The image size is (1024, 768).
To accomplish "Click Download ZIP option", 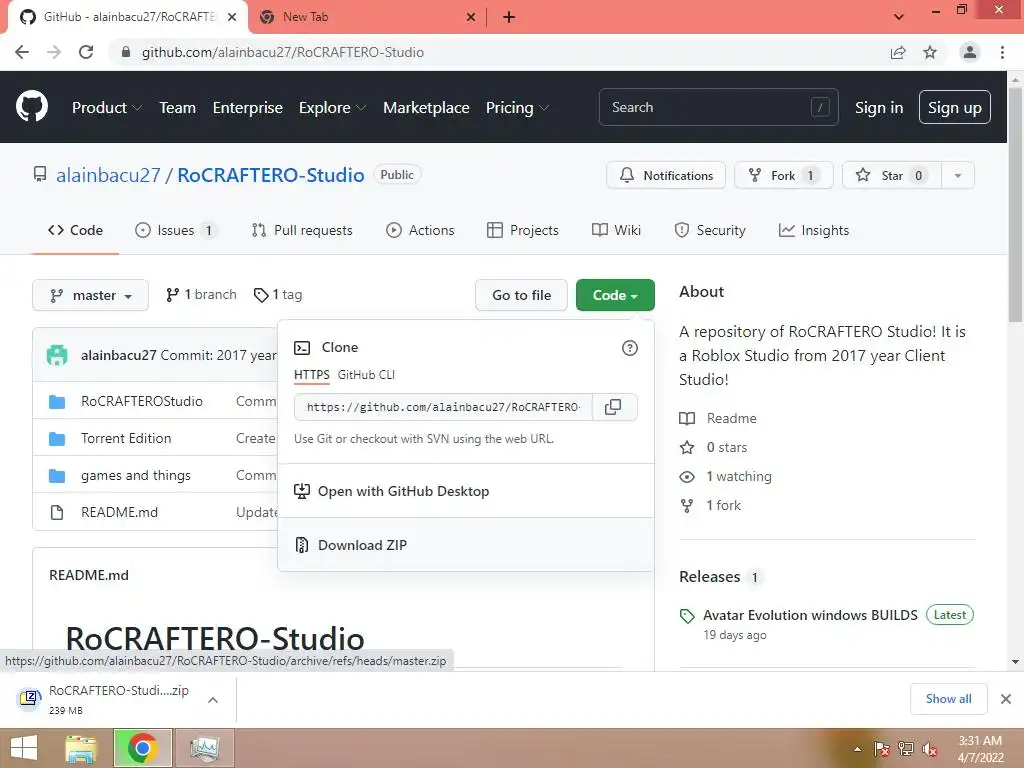I will 466,545.
